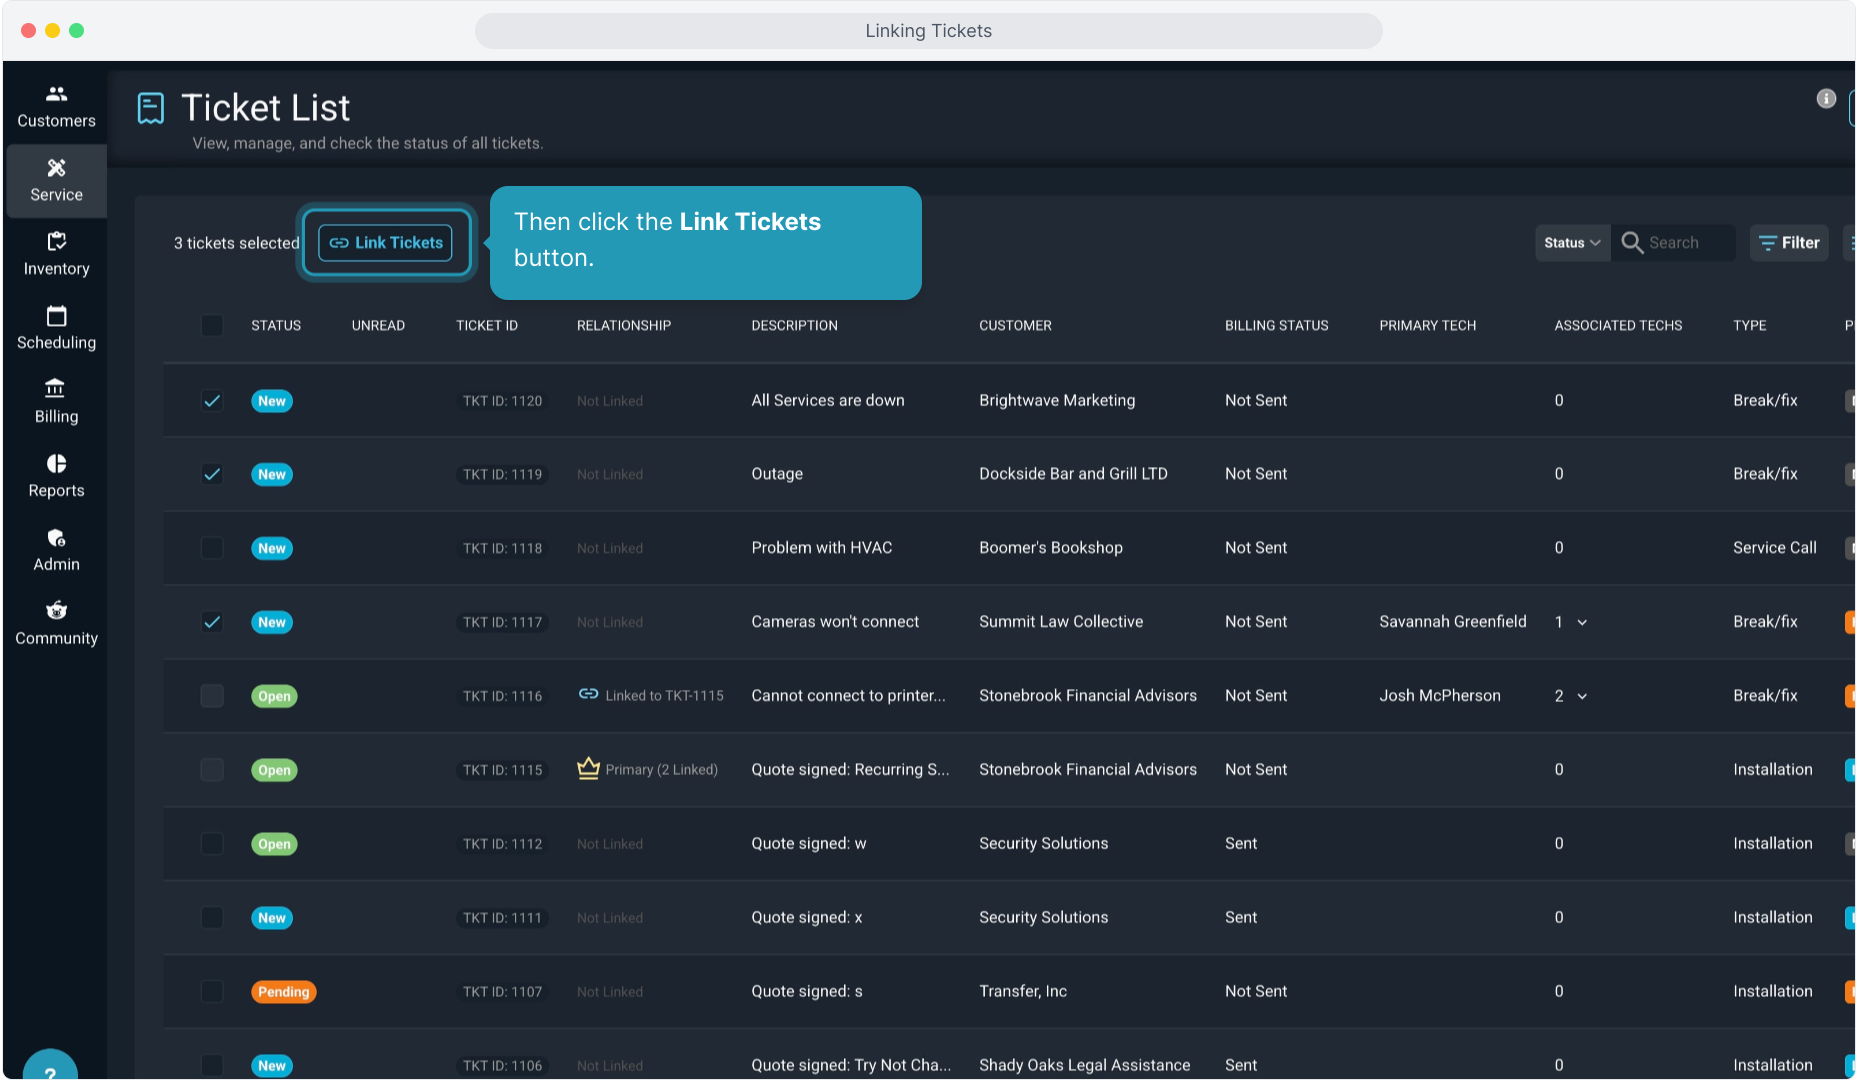Open the Filter button

pos(1789,243)
